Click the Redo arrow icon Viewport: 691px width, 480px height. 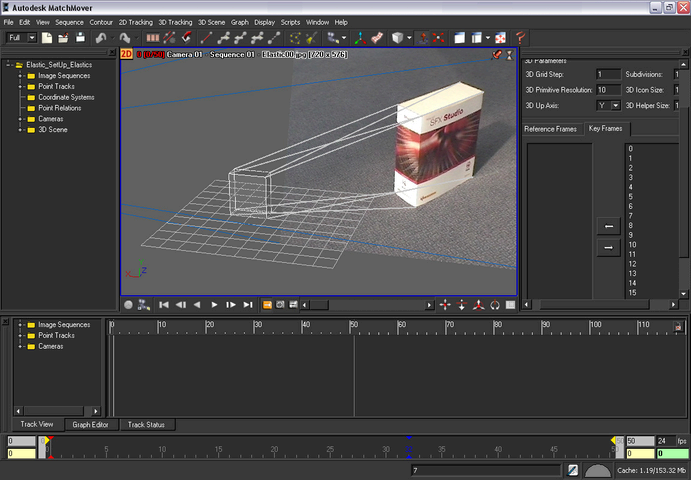pos(125,38)
